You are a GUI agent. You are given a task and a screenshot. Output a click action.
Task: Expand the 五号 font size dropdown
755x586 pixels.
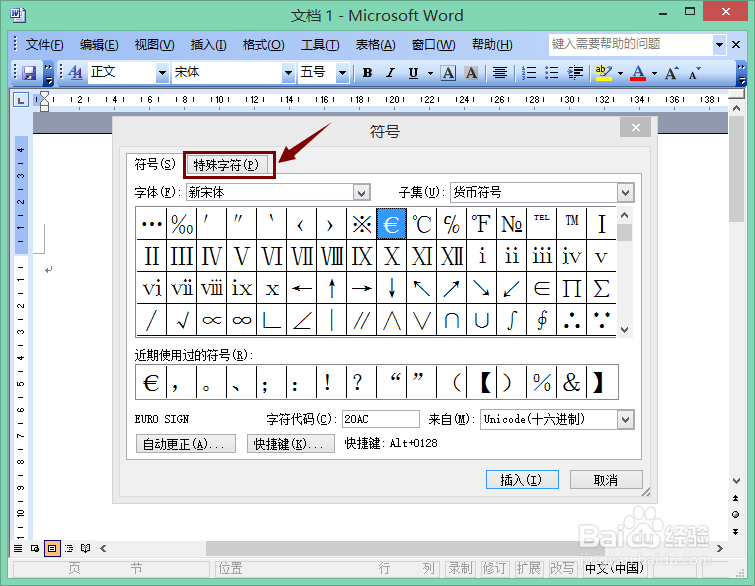pyautogui.click(x=342, y=73)
